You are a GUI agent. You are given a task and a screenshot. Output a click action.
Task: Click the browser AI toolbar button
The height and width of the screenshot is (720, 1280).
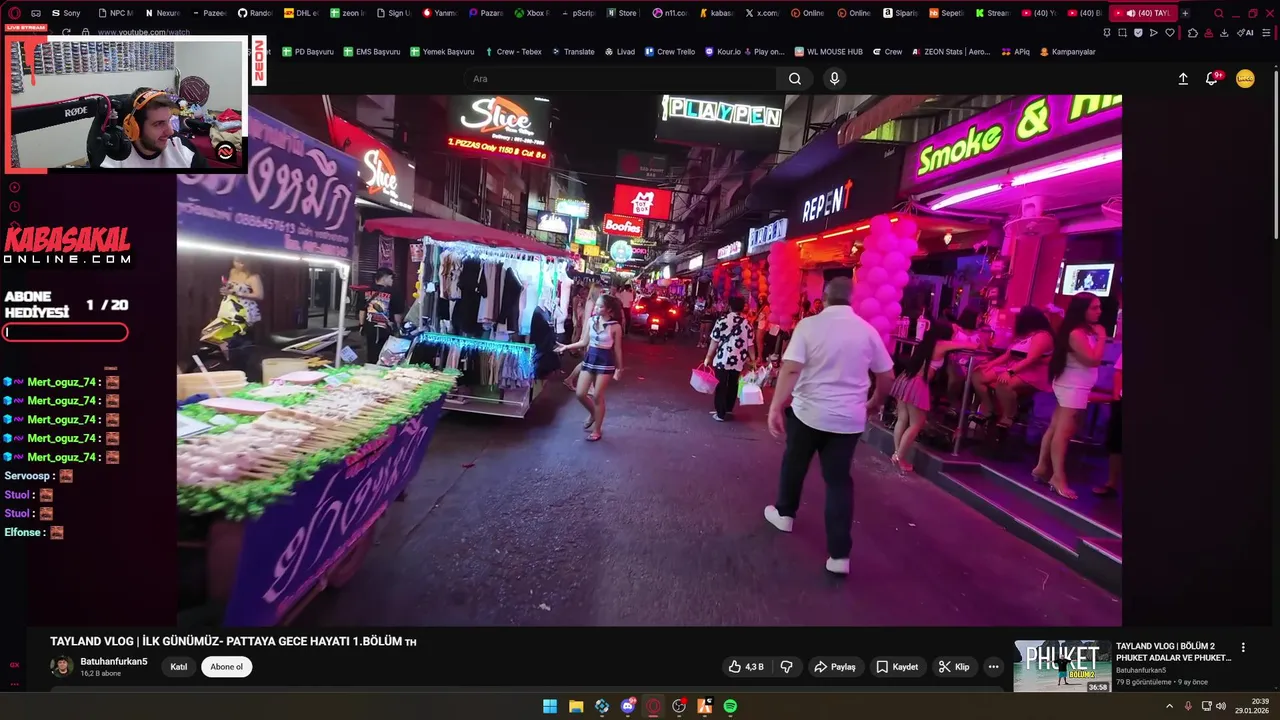tap(1245, 32)
